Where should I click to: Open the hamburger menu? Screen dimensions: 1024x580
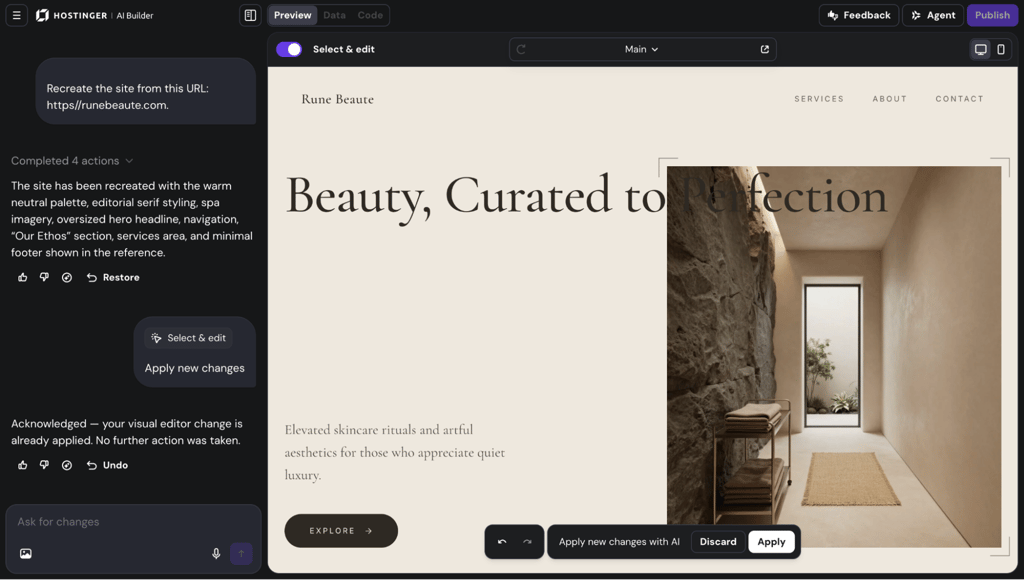(16, 15)
